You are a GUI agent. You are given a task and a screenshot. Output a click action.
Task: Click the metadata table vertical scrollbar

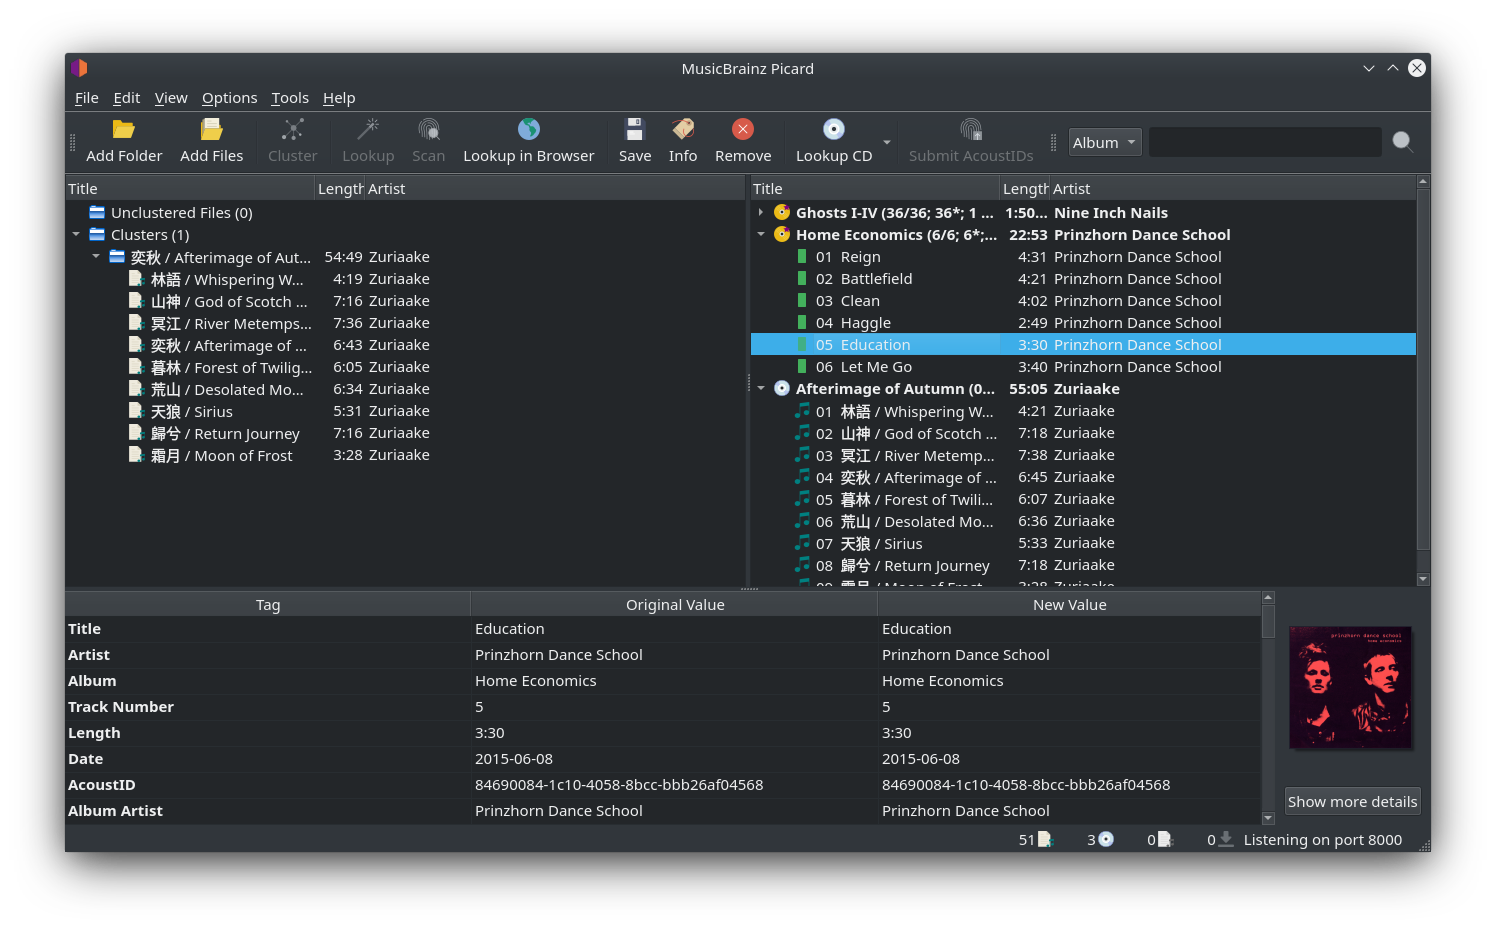(x=1268, y=708)
